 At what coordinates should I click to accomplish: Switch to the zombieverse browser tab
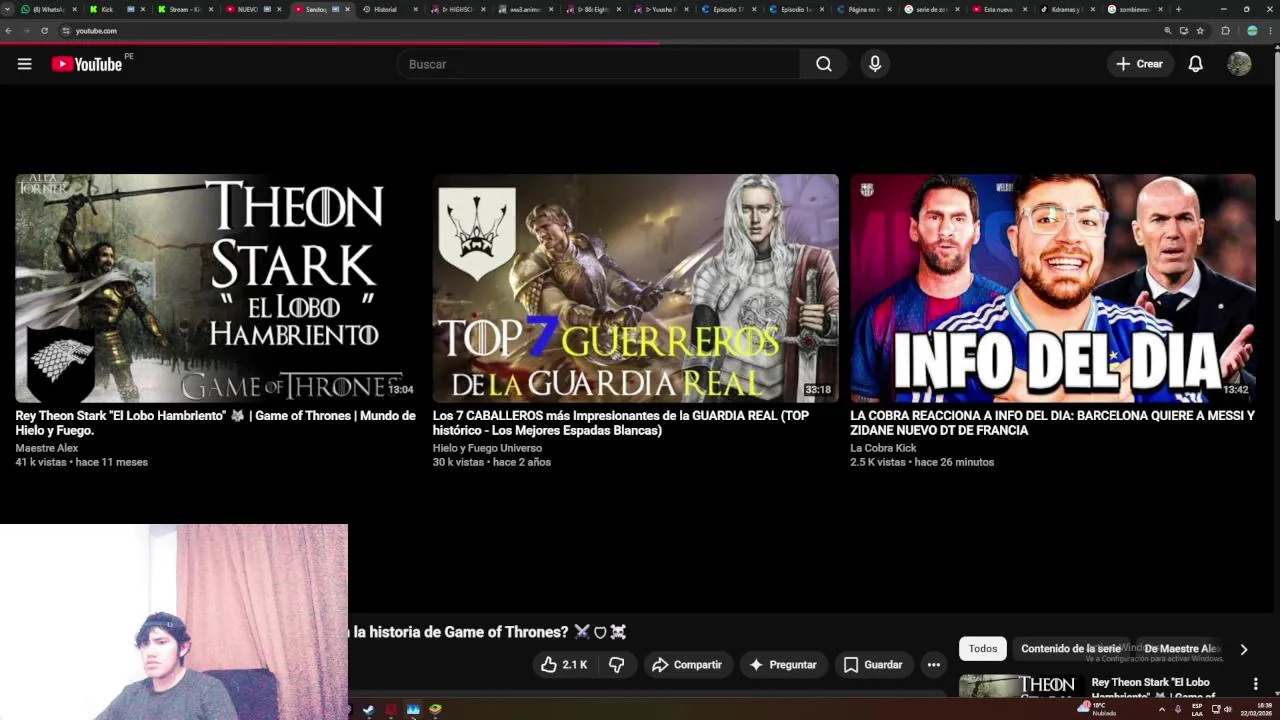click(x=1133, y=9)
